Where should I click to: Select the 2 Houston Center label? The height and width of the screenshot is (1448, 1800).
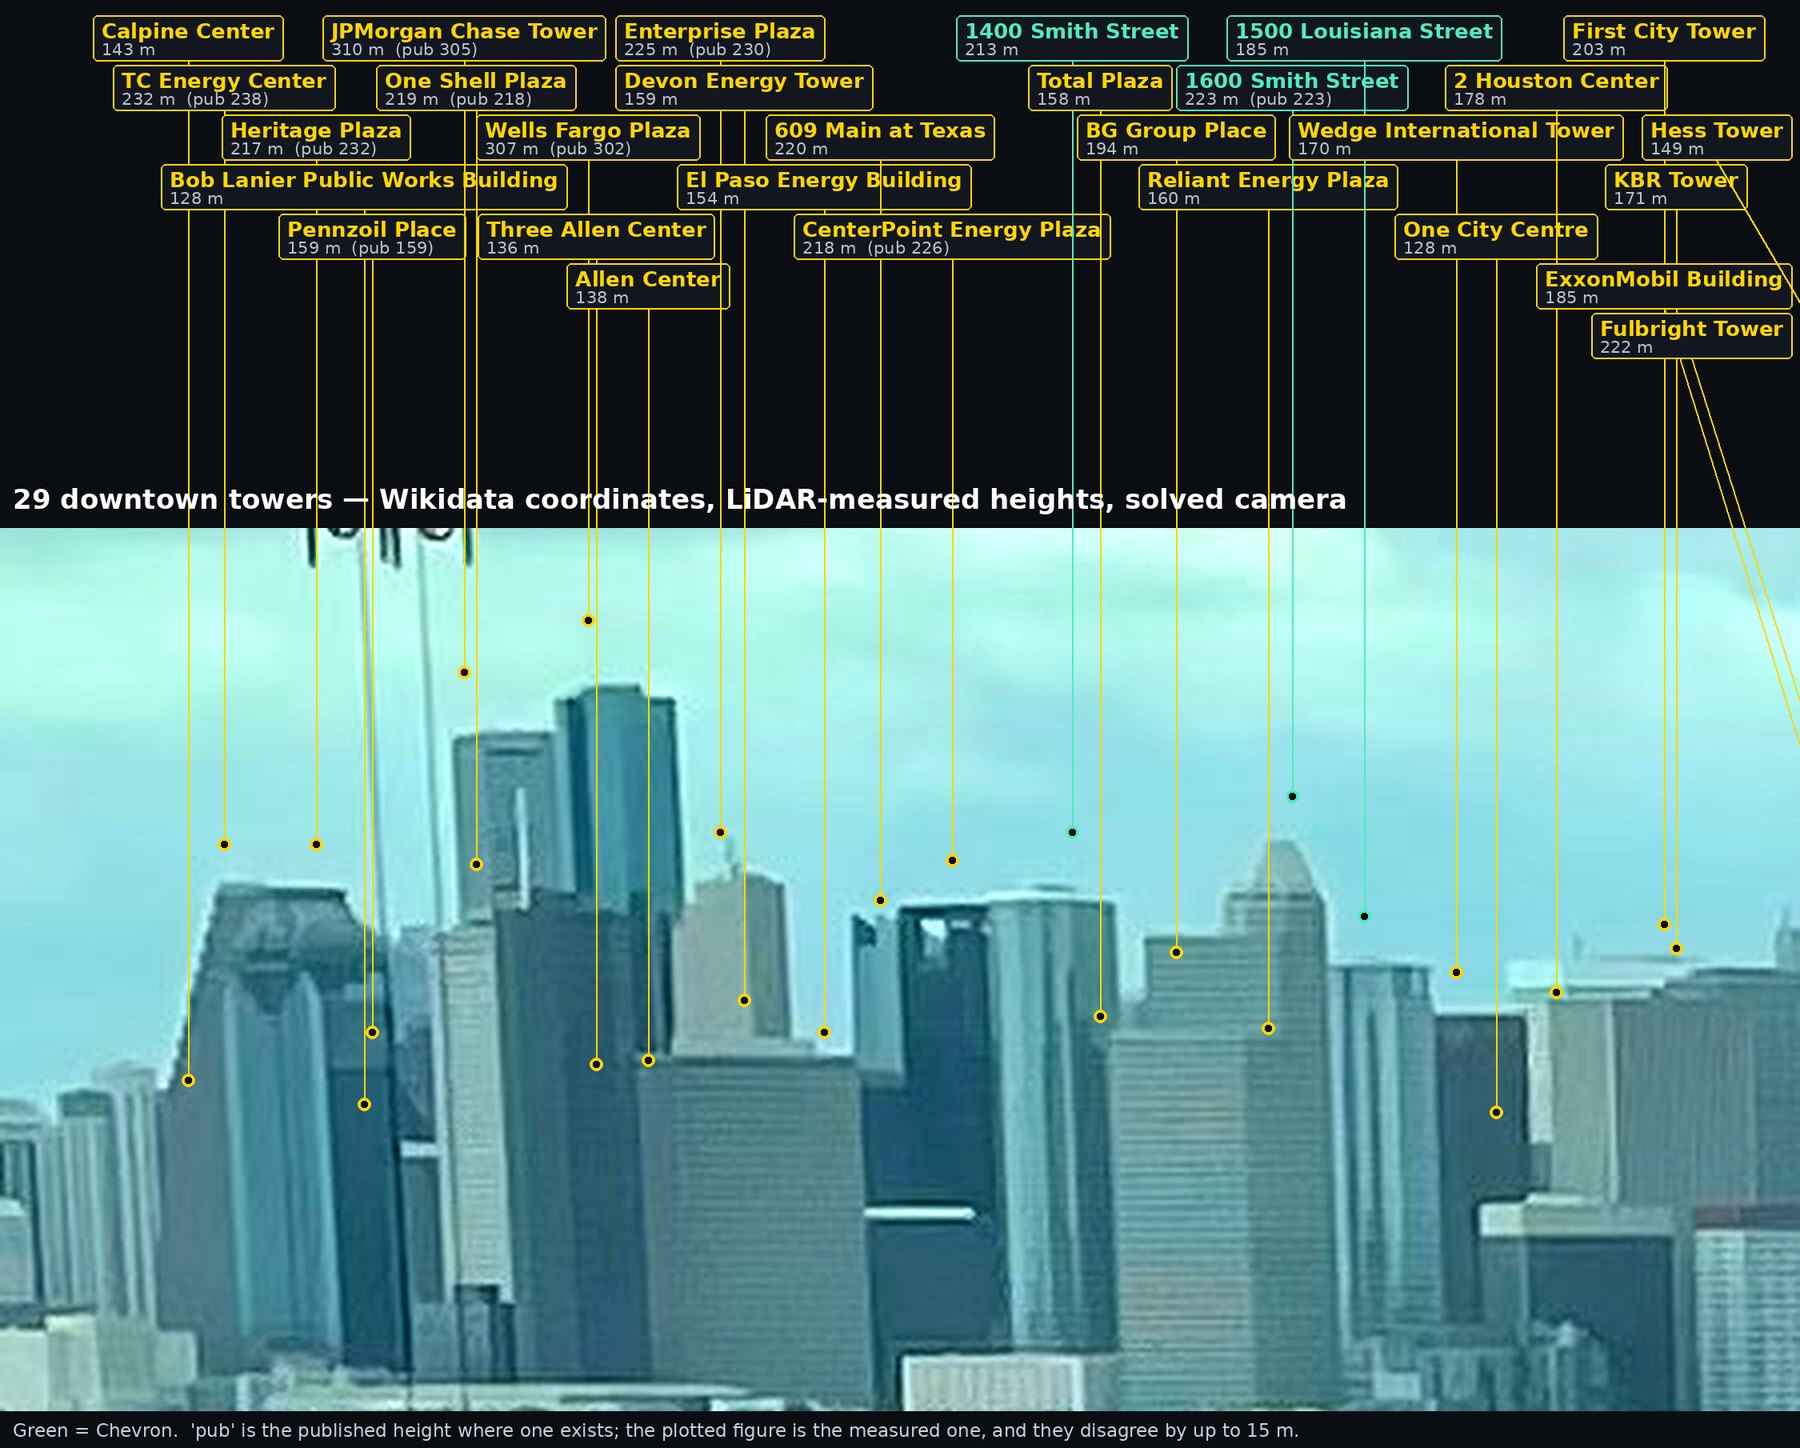pos(1556,88)
